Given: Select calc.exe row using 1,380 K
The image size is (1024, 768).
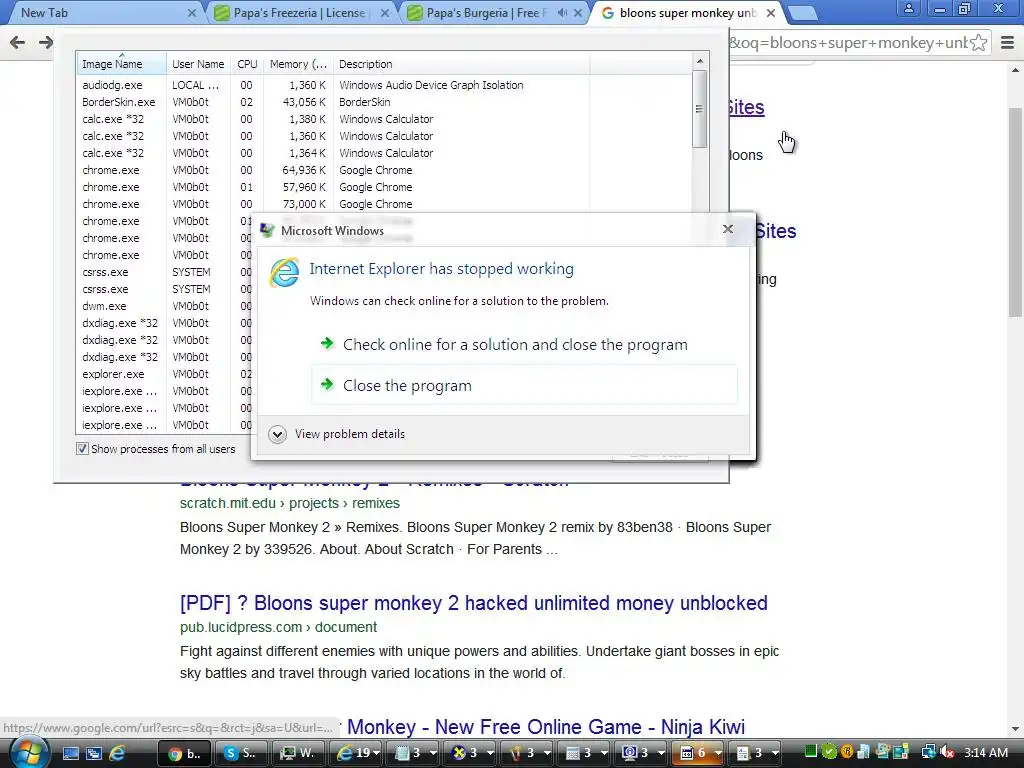Looking at the screenshot, I should (384, 119).
